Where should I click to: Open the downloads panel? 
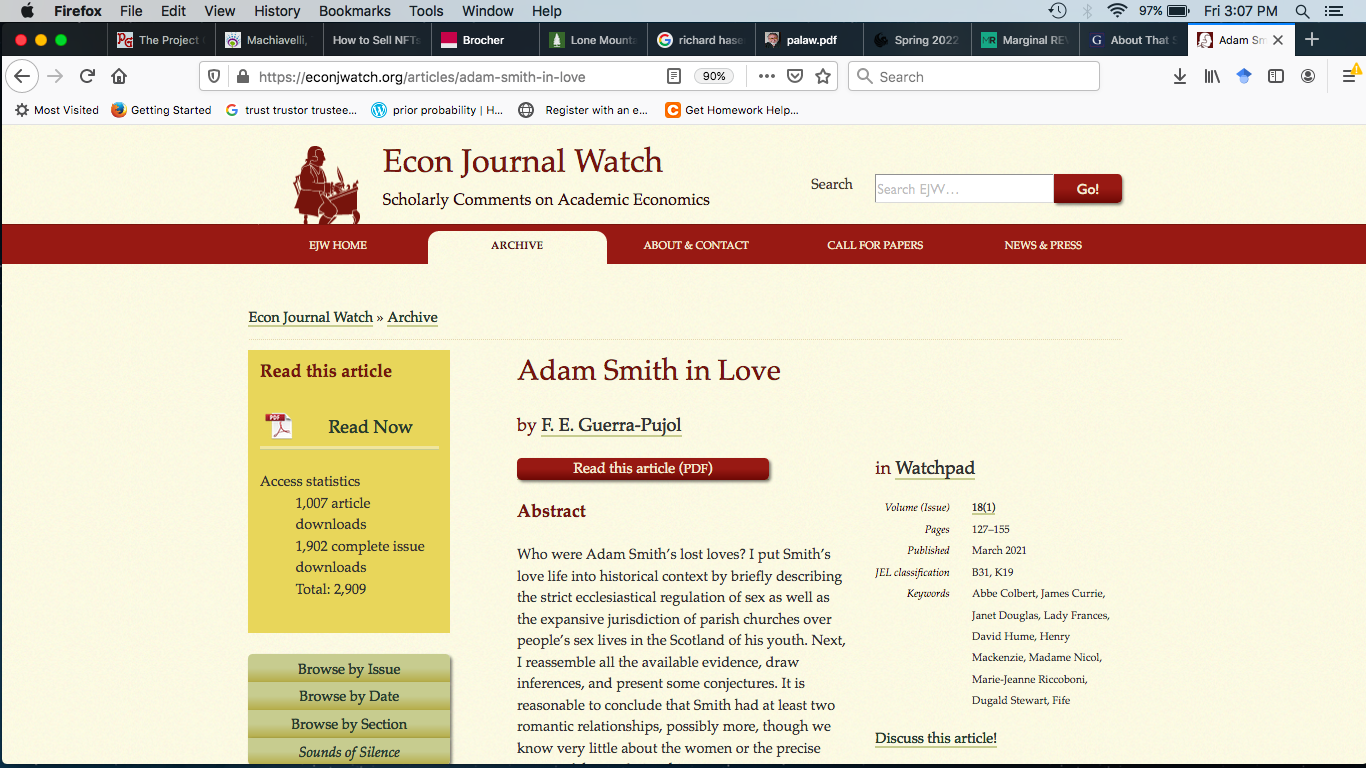point(1180,77)
